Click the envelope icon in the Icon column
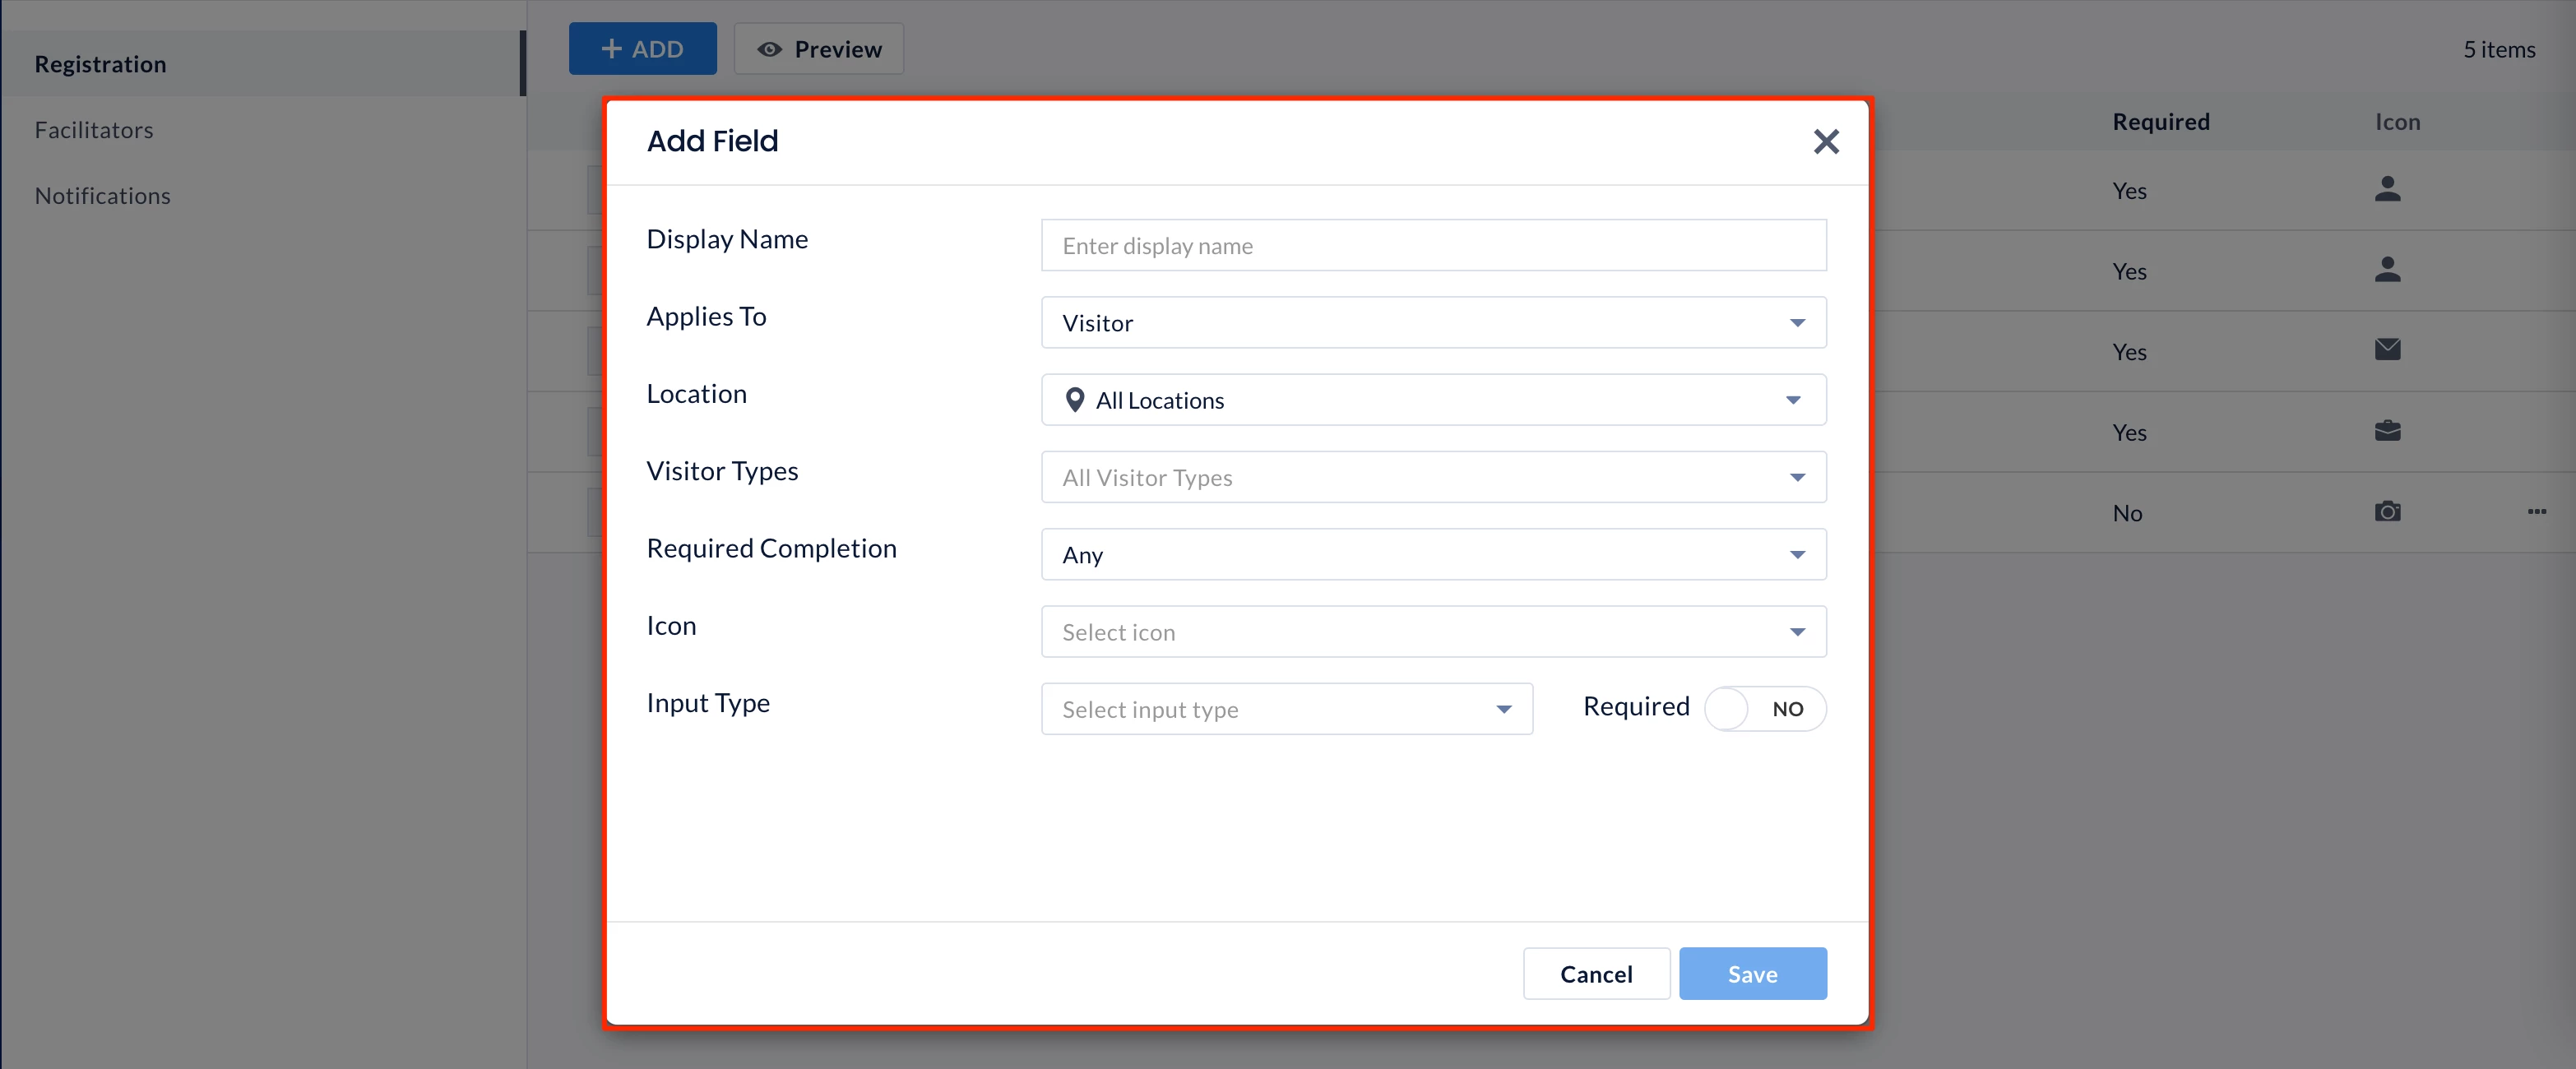The width and height of the screenshot is (2576, 1069). click(2386, 350)
